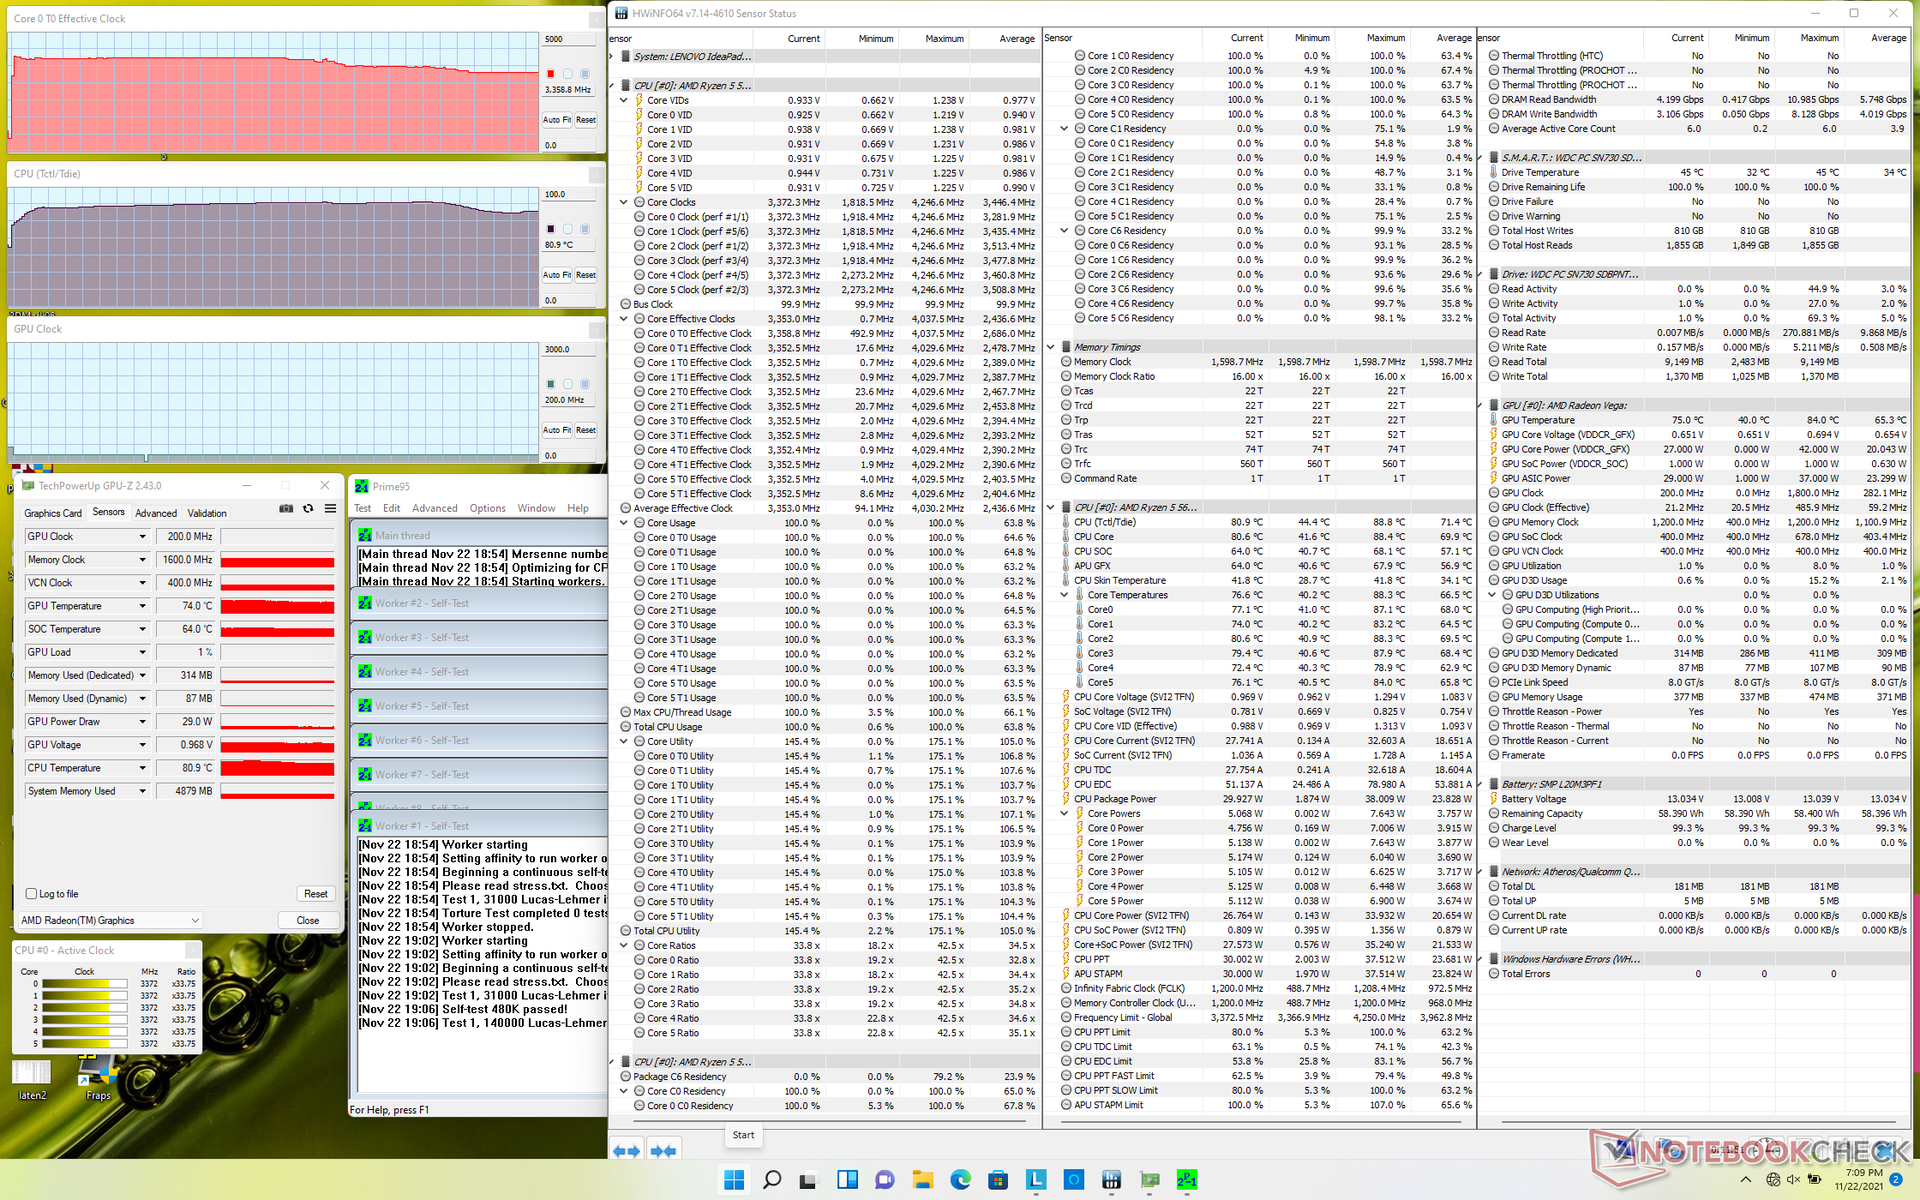
Task: Click HWiNFO expand columns arrows icon
Action: pyautogui.click(x=626, y=1151)
